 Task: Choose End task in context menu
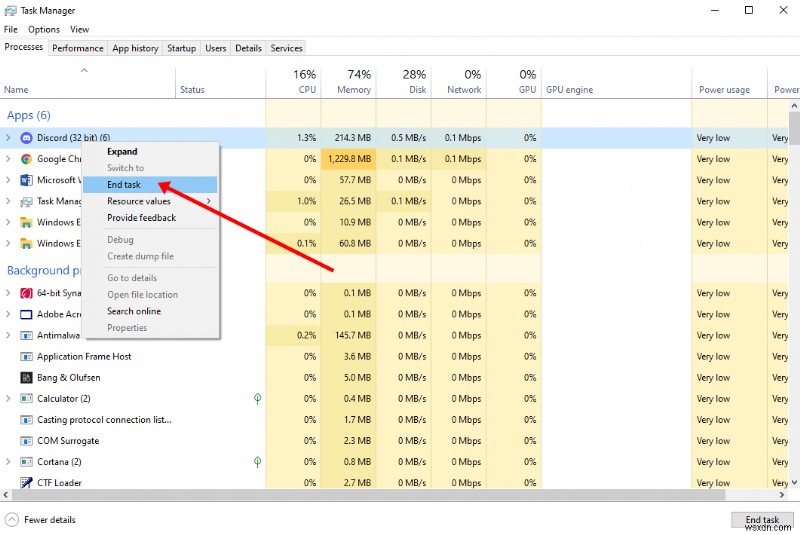(x=151, y=185)
